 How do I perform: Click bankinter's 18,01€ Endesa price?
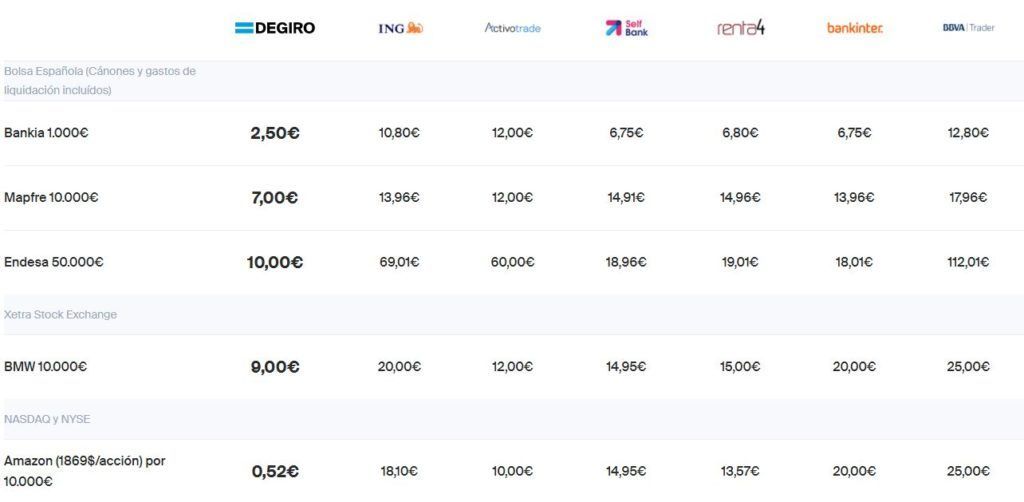(x=854, y=262)
